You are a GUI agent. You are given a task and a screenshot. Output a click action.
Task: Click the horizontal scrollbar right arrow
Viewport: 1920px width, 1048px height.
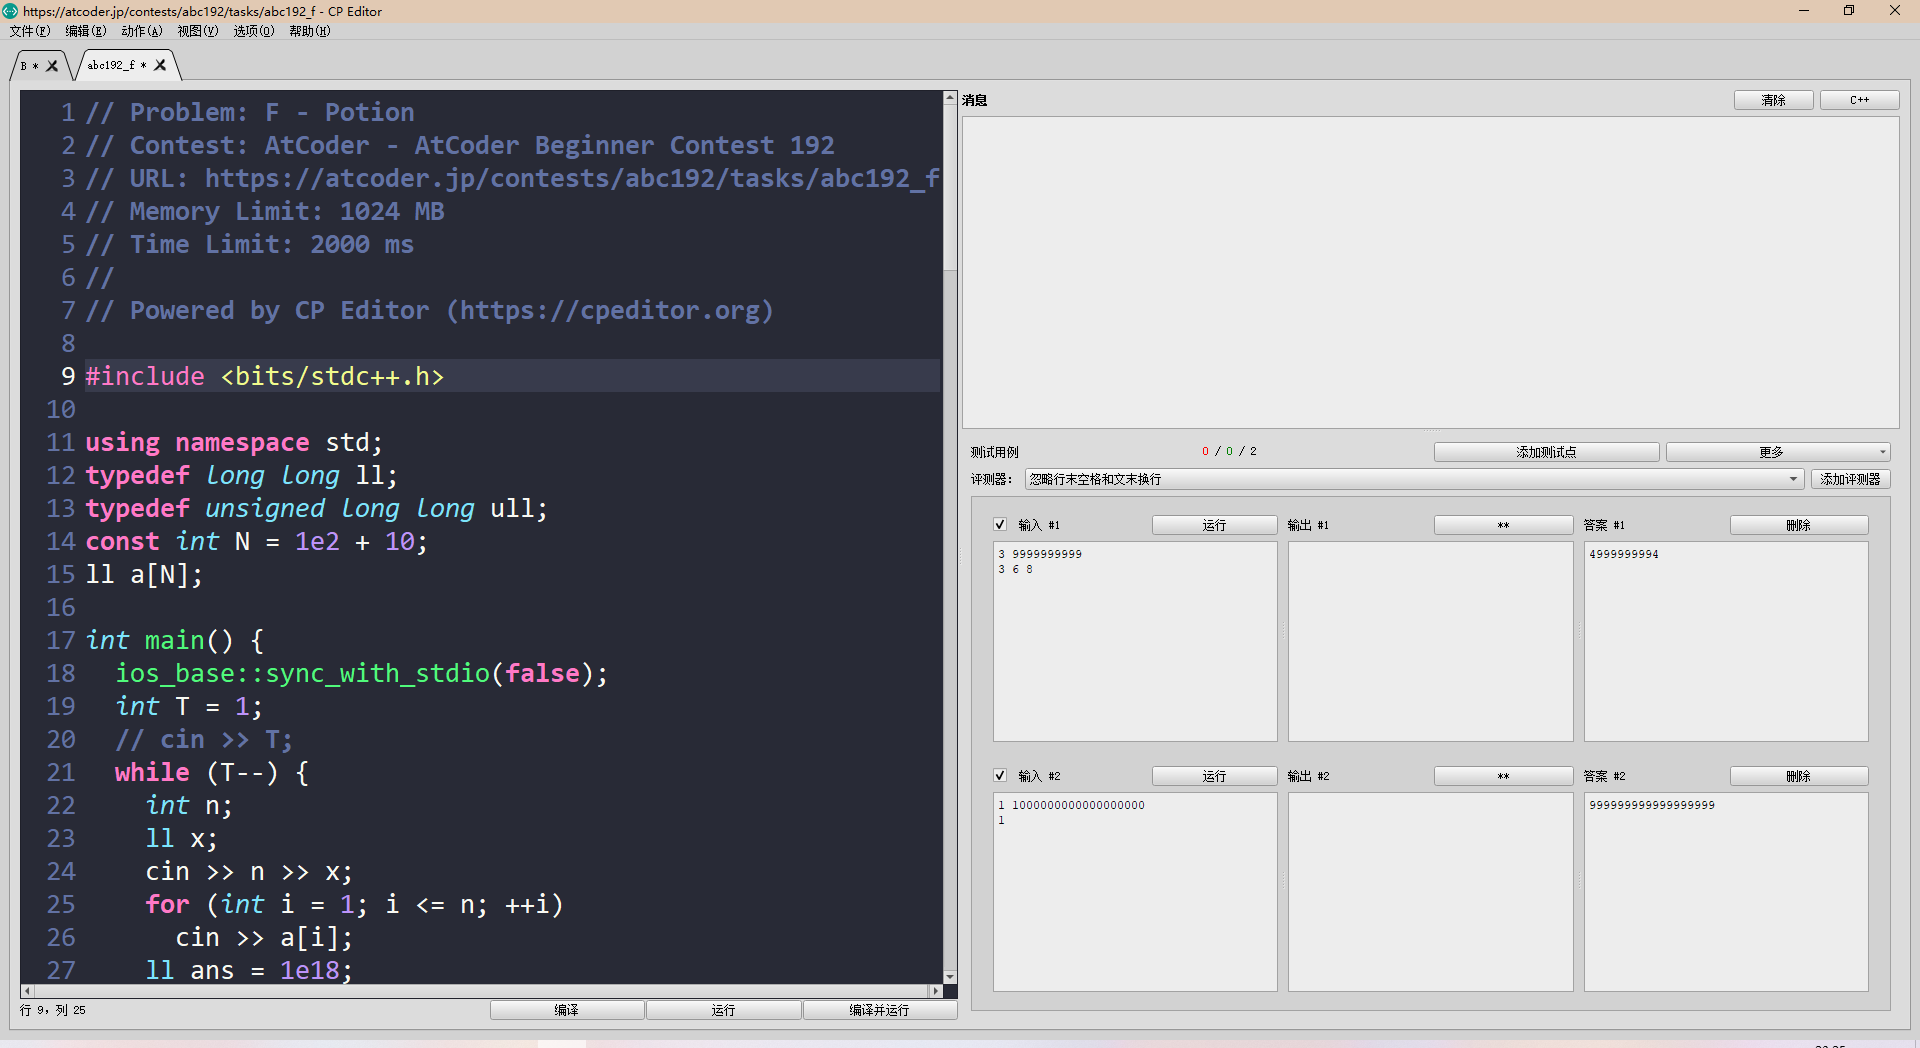935,991
